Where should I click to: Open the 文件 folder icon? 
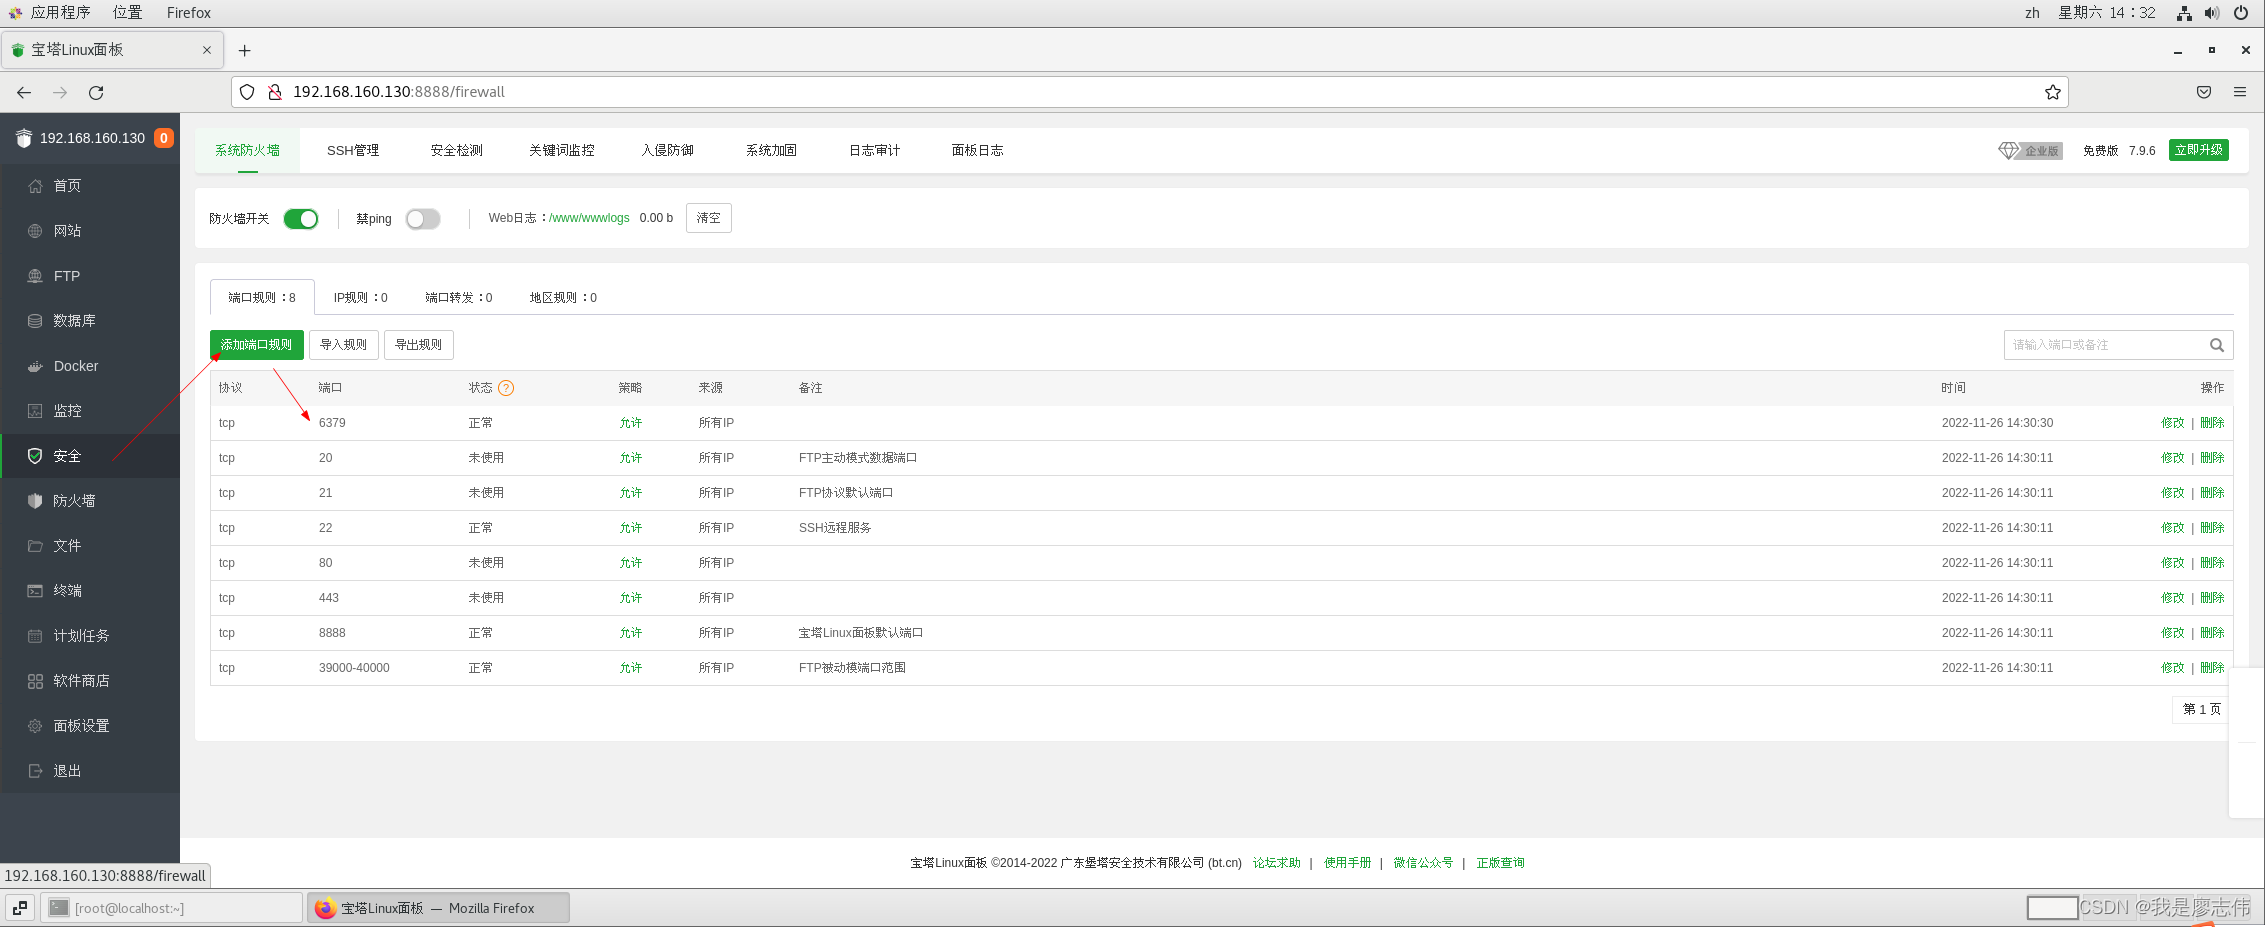pos(35,546)
